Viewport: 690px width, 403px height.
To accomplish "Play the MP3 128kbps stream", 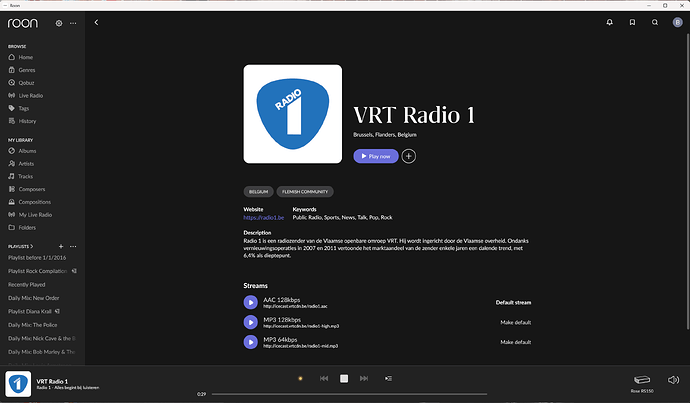I will tap(251, 322).
